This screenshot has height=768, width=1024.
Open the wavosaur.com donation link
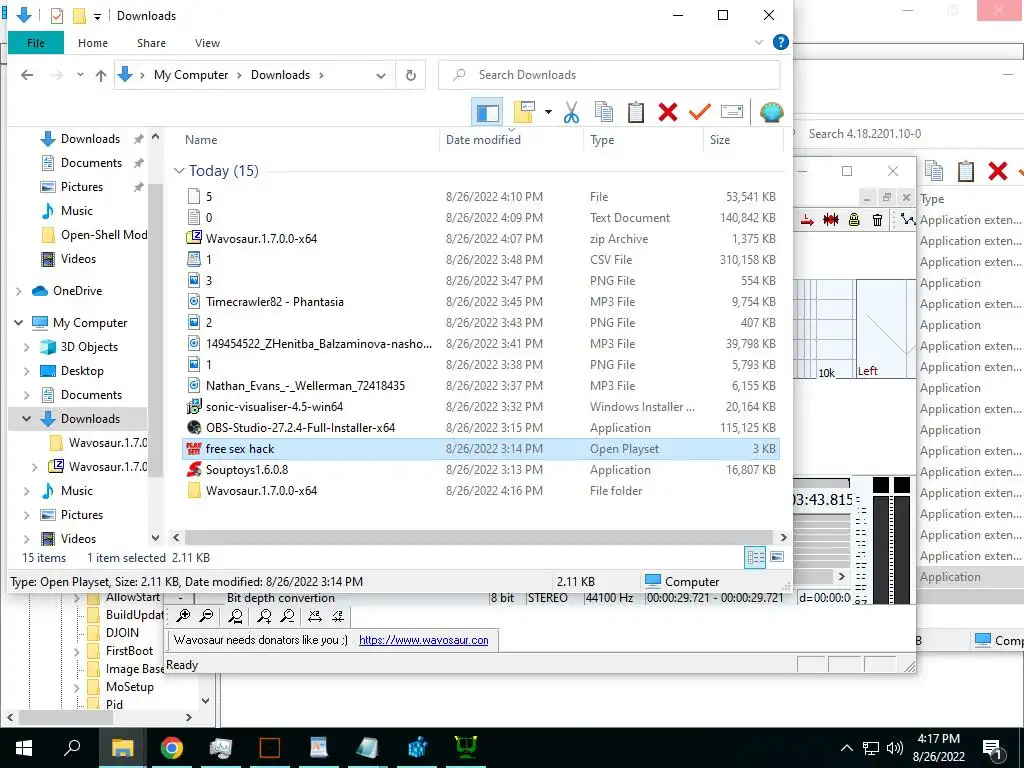click(x=424, y=640)
